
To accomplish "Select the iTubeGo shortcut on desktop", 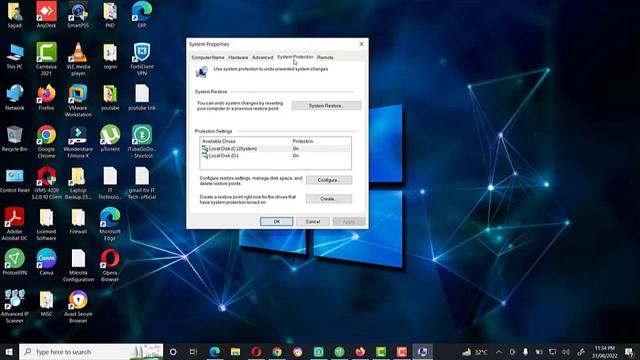I will [x=142, y=142].
